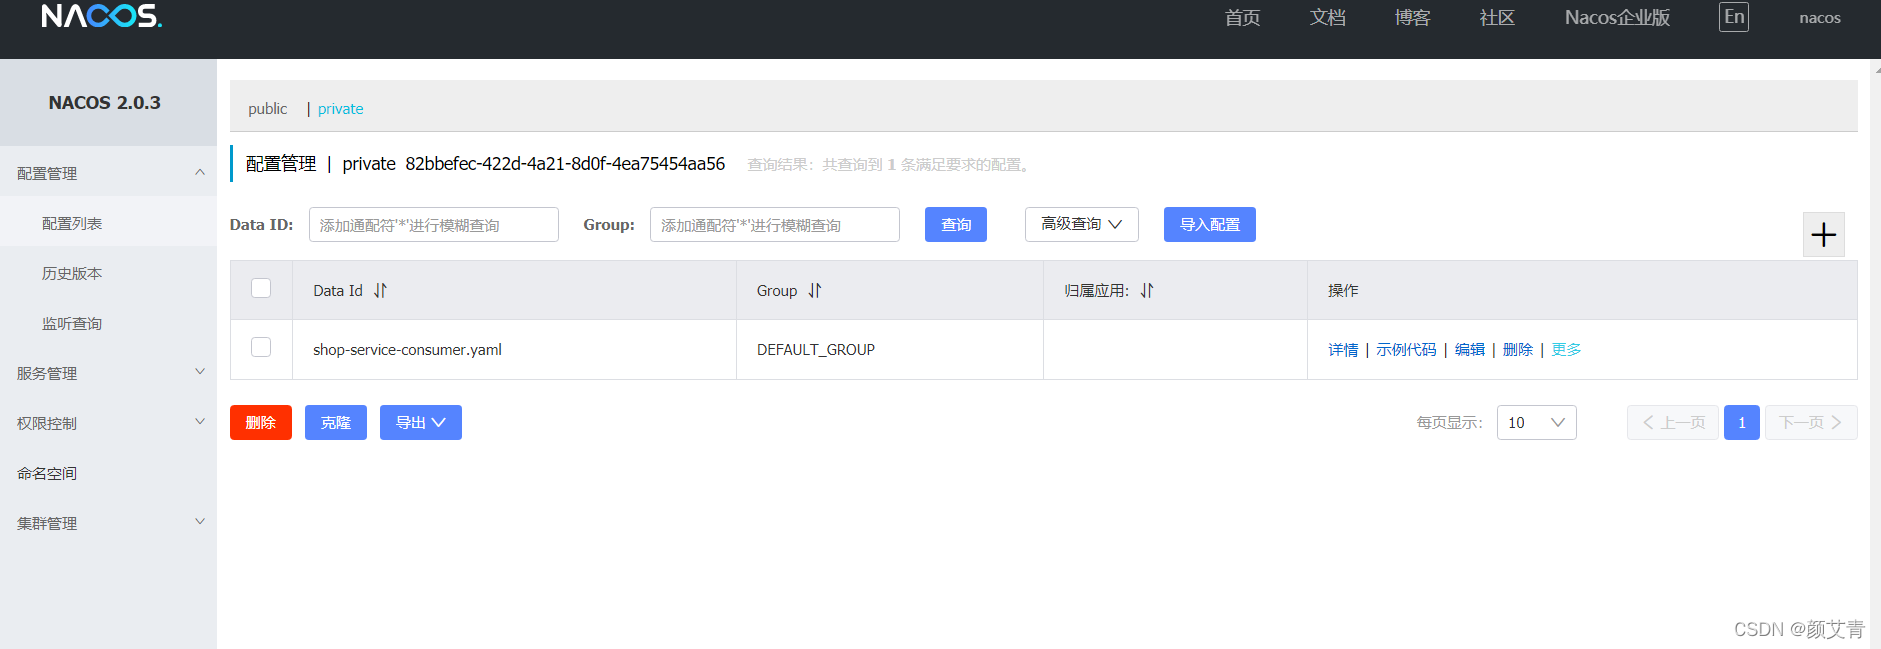
Task: Focus the Data ID search input field
Action: click(433, 224)
